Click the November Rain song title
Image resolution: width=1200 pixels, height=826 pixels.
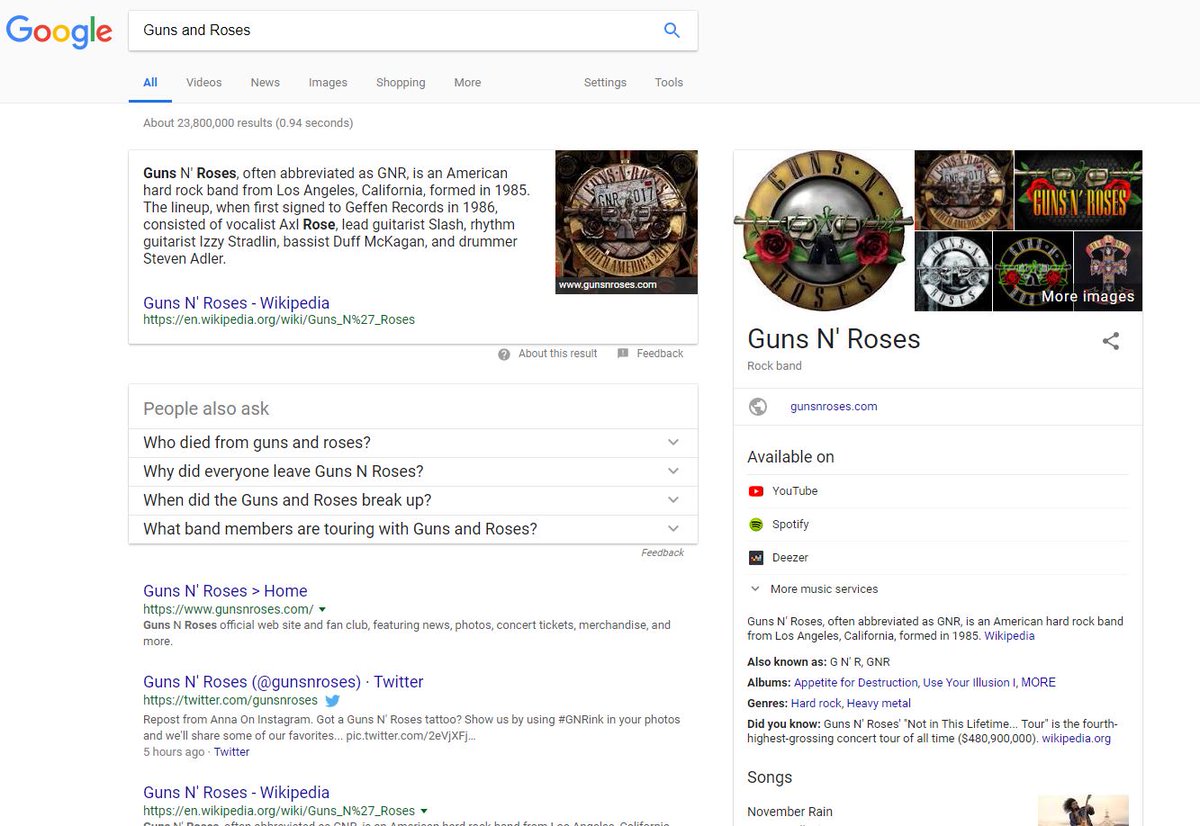point(790,812)
